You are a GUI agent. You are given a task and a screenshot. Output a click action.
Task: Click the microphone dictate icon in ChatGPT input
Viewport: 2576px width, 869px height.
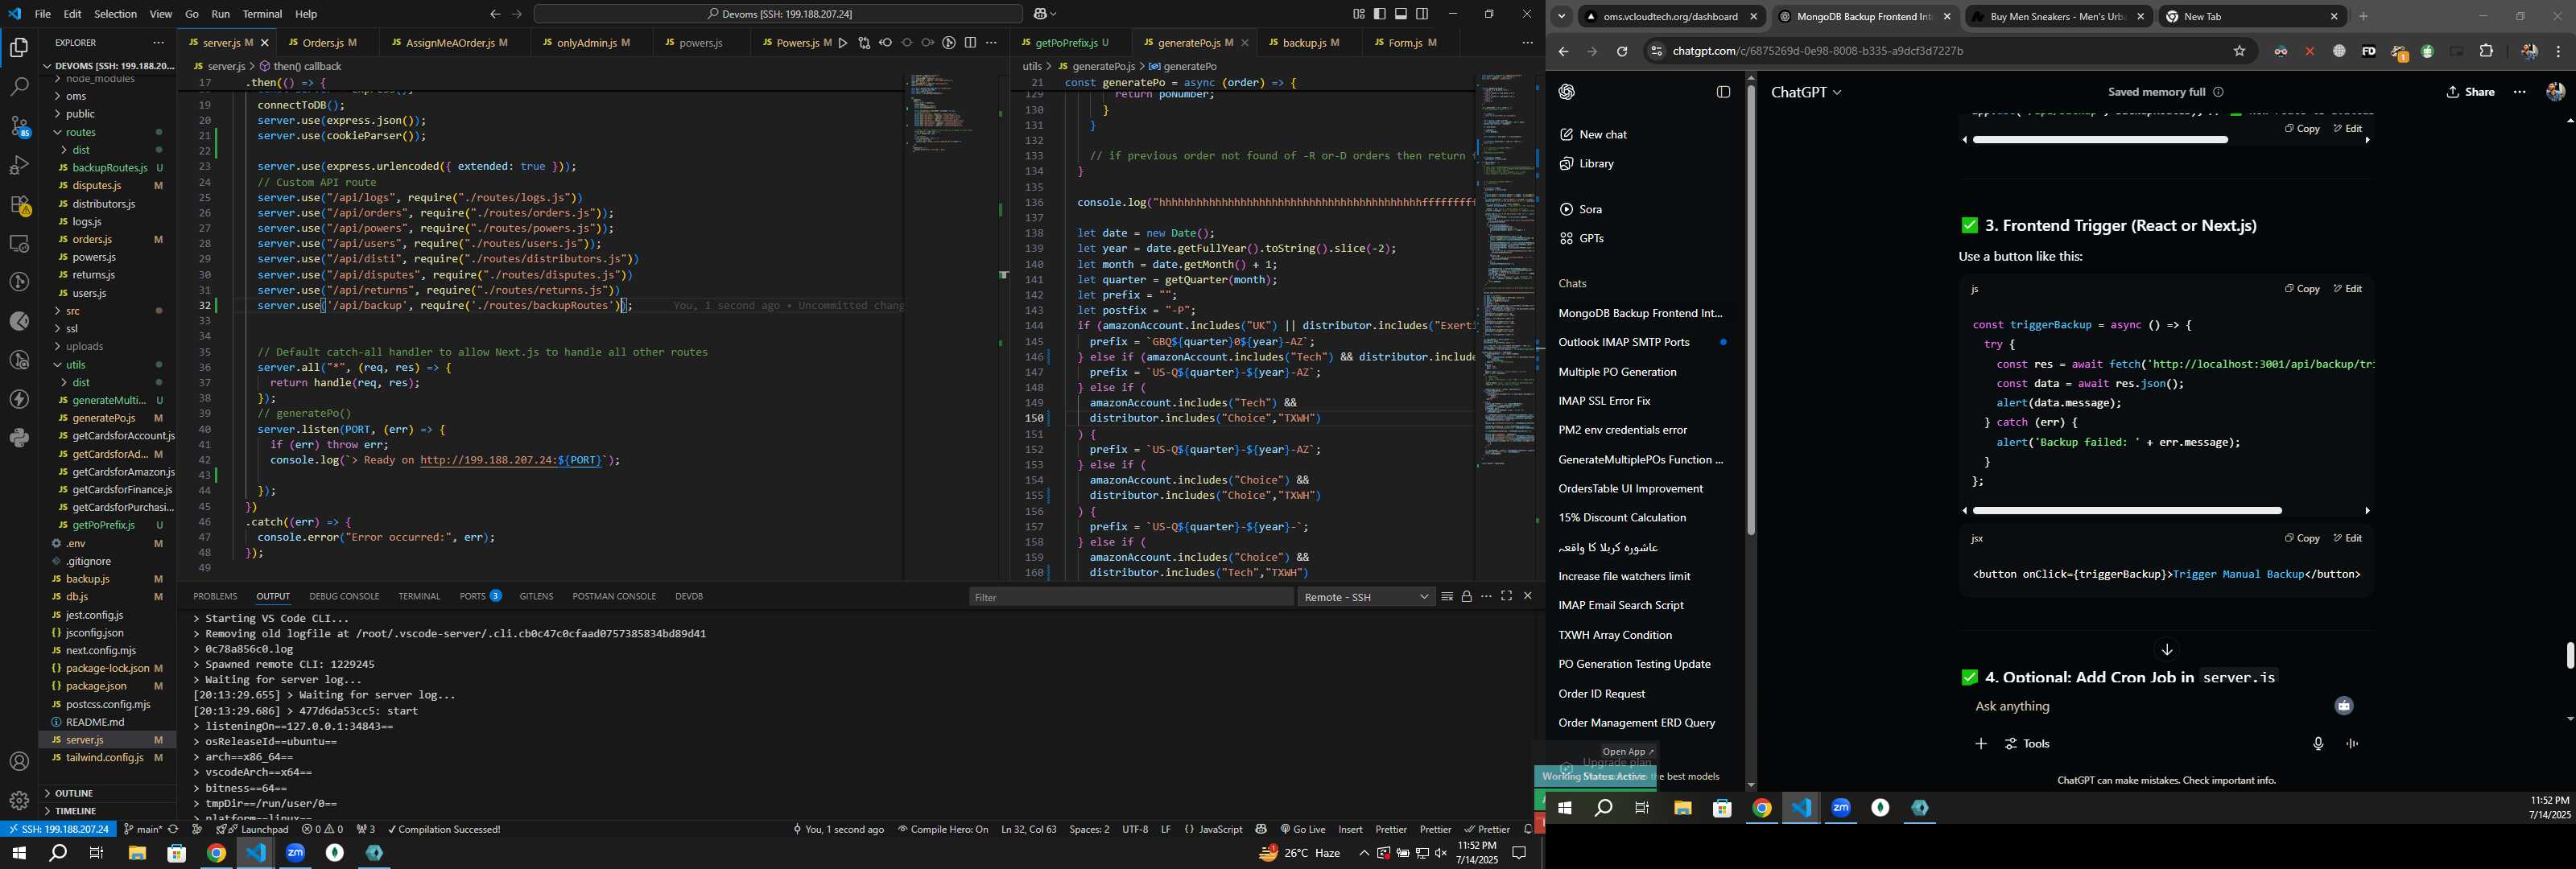[2318, 744]
